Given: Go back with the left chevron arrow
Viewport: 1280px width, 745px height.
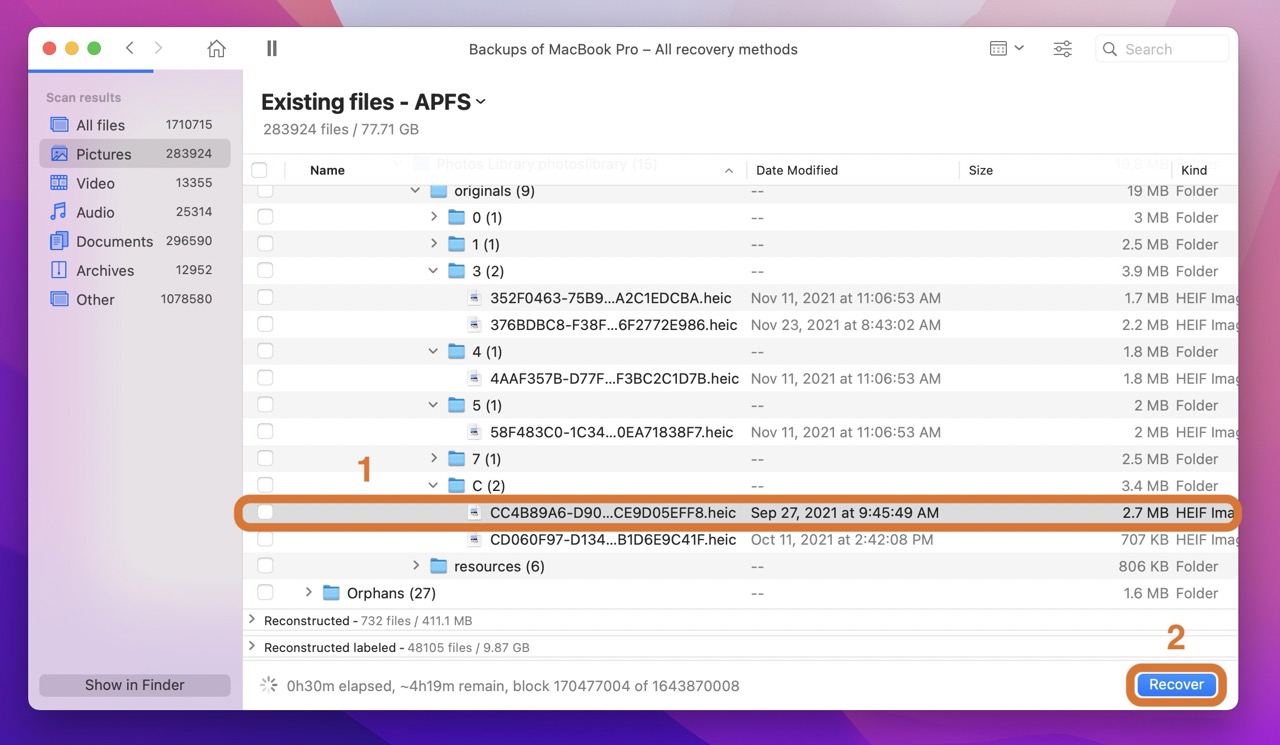Looking at the screenshot, I should pyautogui.click(x=130, y=48).
